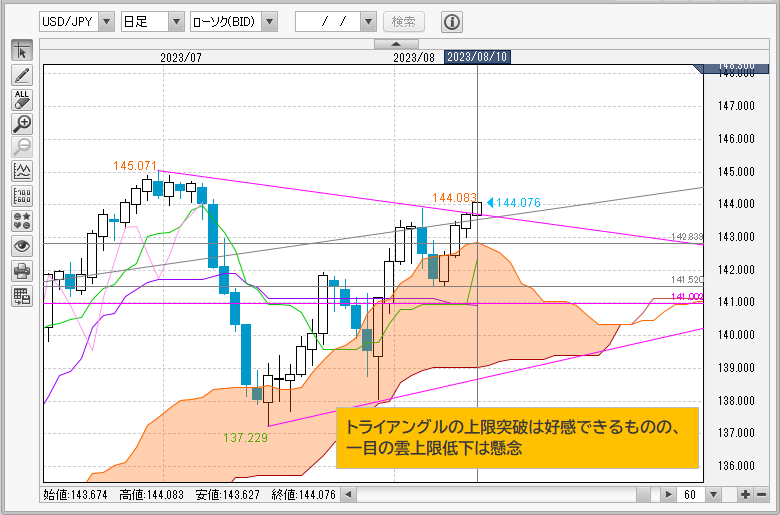Screen dimensions: 780x515
Task: Select the cursor pointer tool
Action: pos(22,51)
